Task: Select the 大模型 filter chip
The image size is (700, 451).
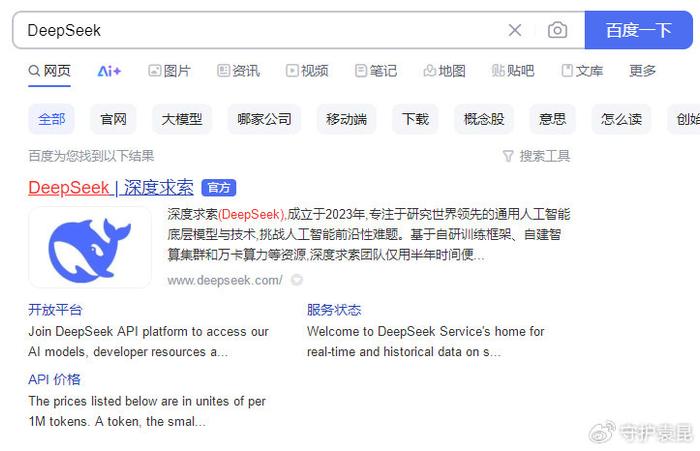Action: pyautogui.click(x=182, y=119)
